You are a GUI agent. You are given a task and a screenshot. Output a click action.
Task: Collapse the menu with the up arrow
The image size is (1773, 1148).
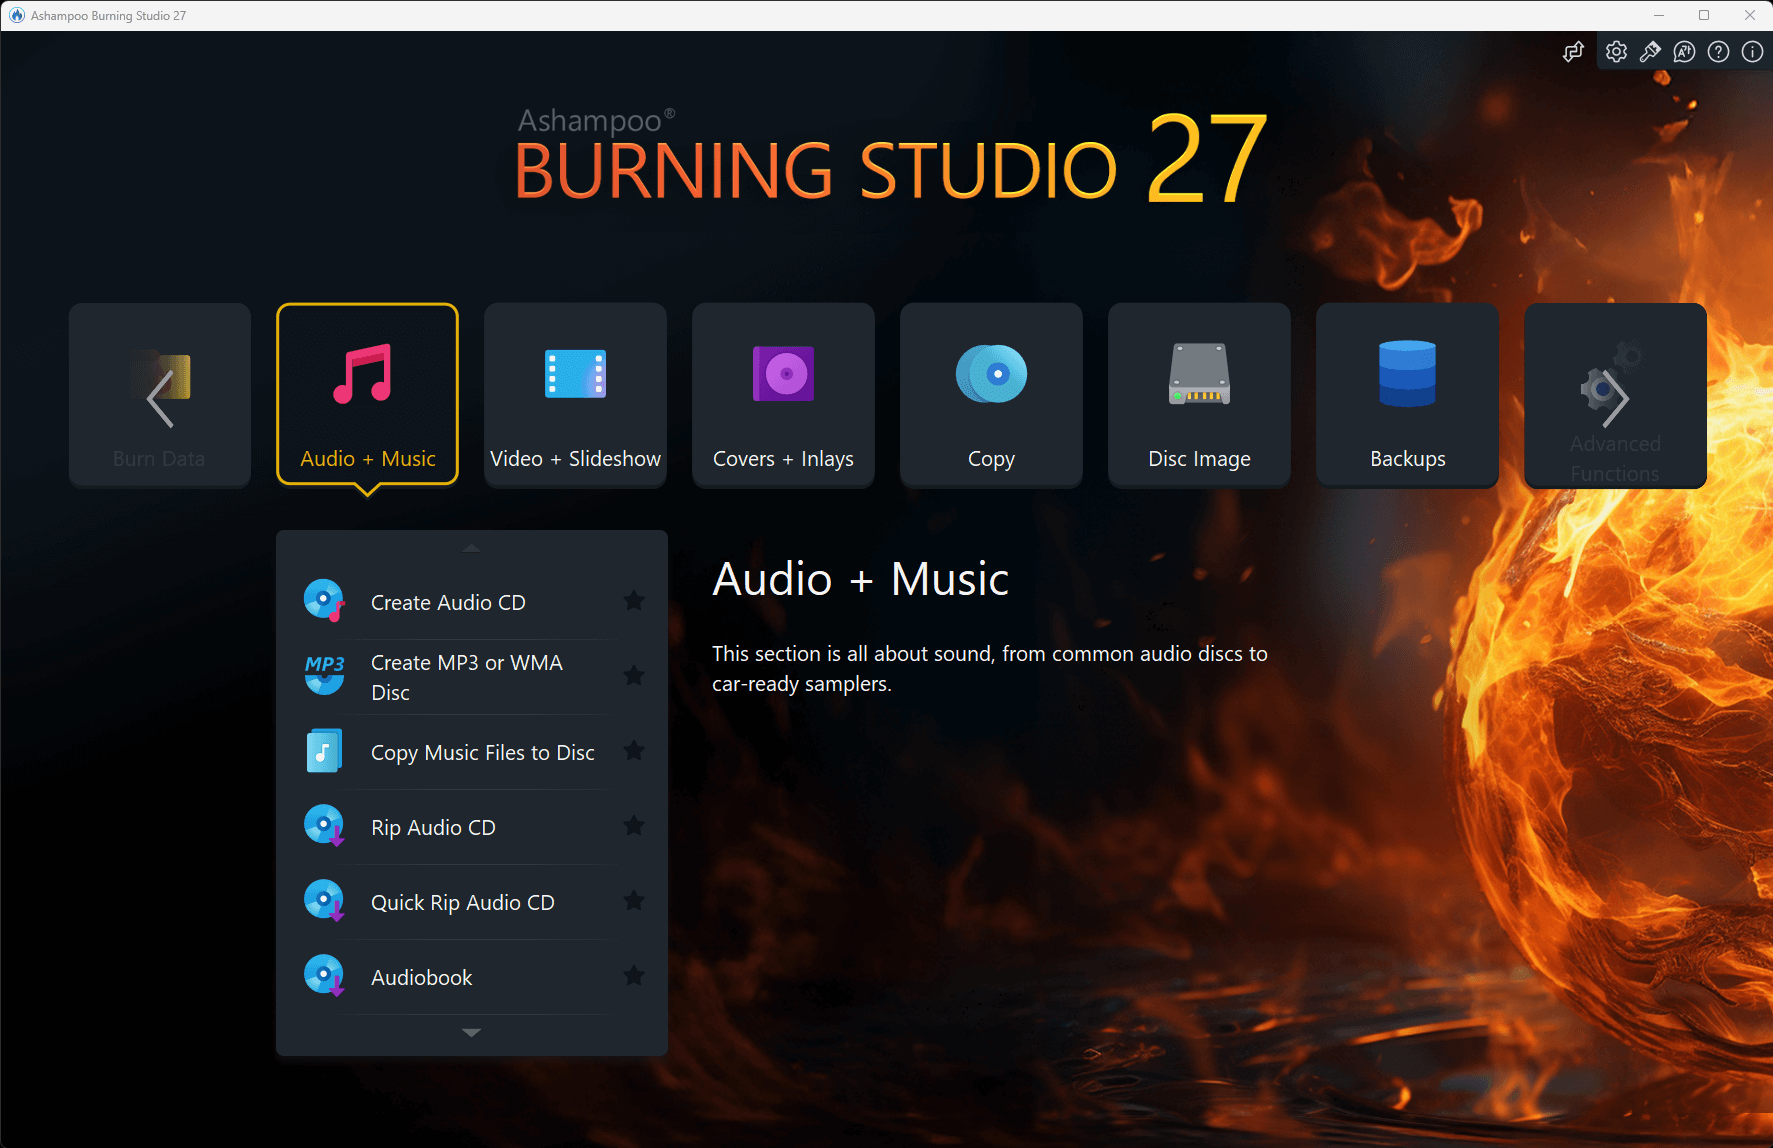(x=470, y=548)
